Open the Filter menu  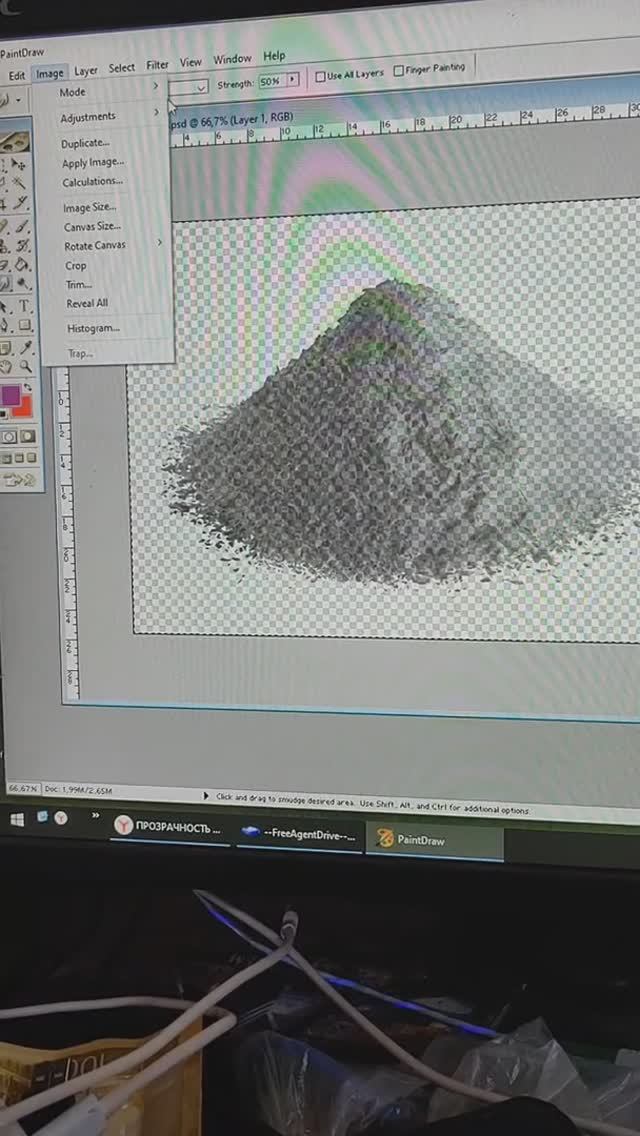(x=157, y=64)
